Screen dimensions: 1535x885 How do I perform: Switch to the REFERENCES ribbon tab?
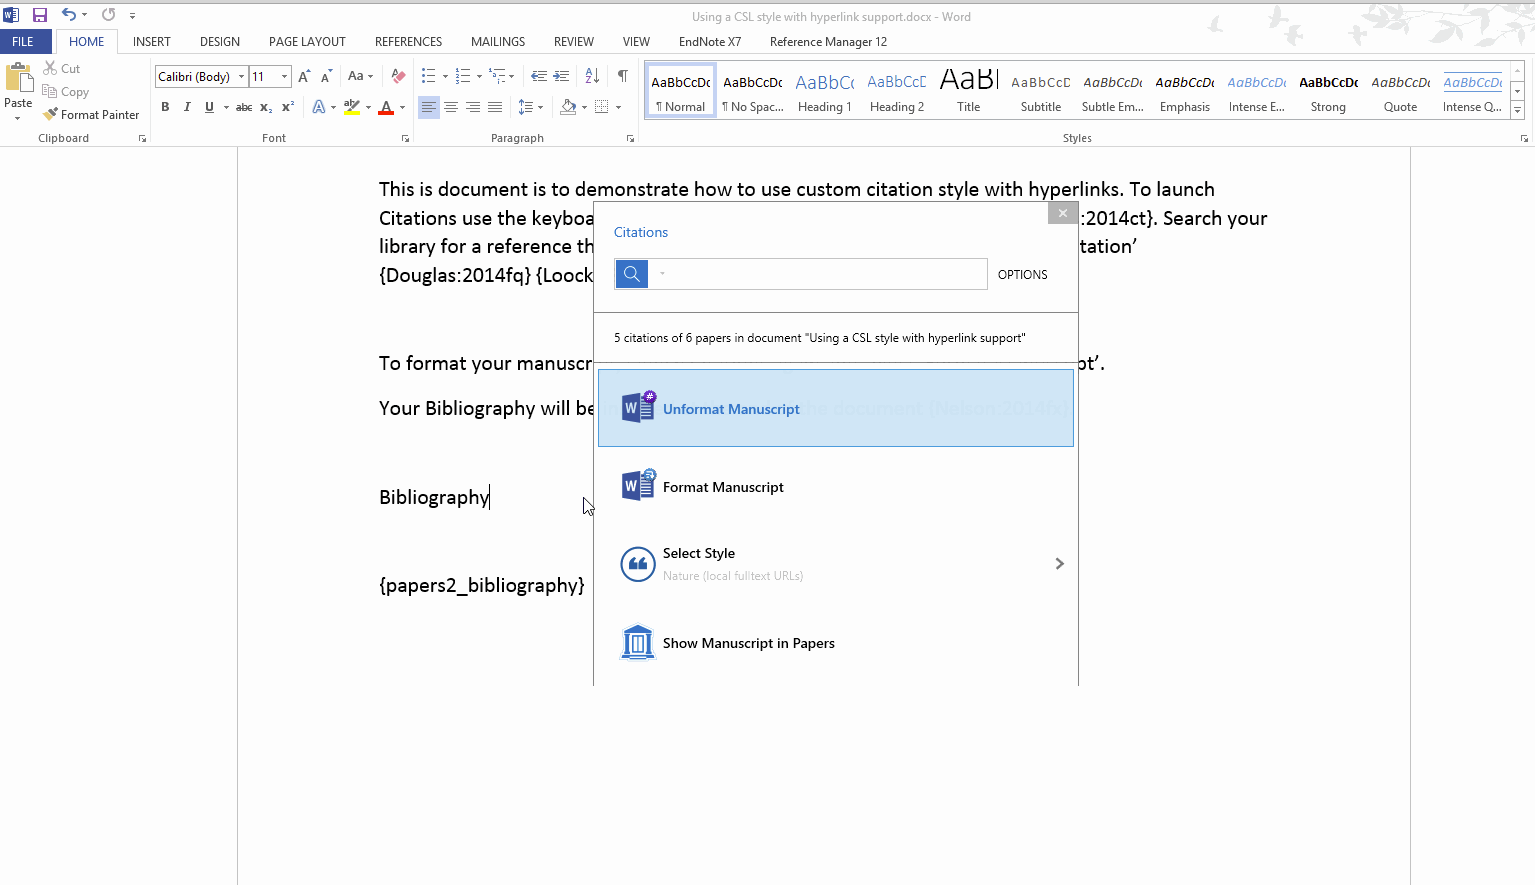tap(407, 41)
